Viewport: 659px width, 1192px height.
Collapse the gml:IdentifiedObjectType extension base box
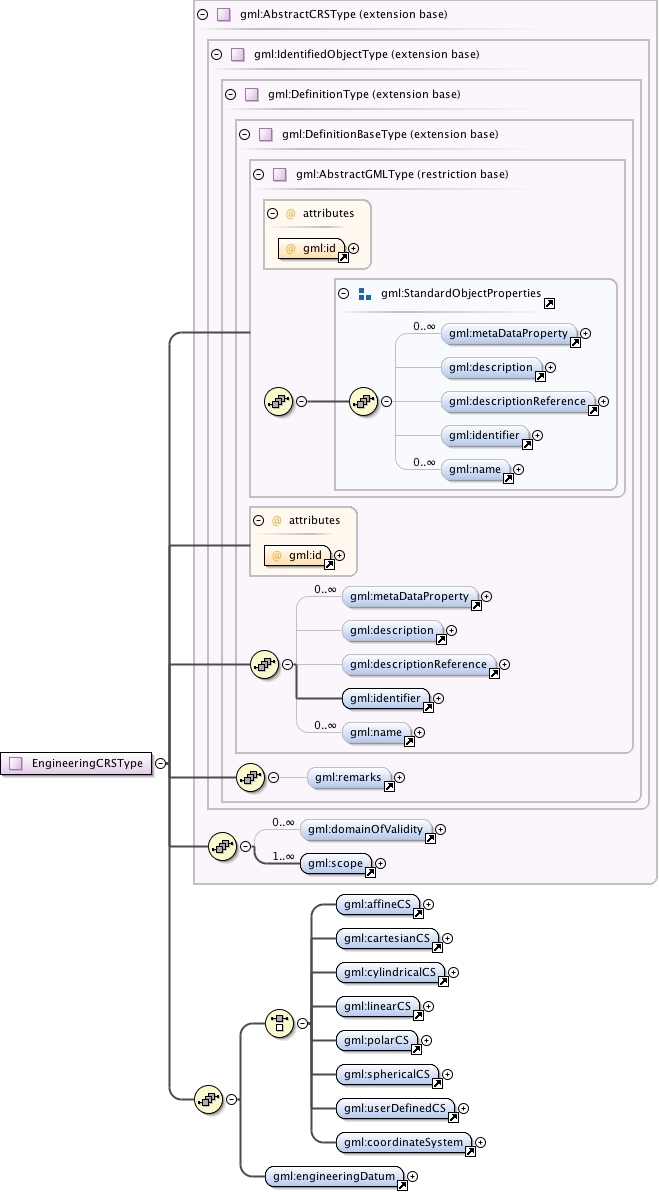click(x=217, y=55)
